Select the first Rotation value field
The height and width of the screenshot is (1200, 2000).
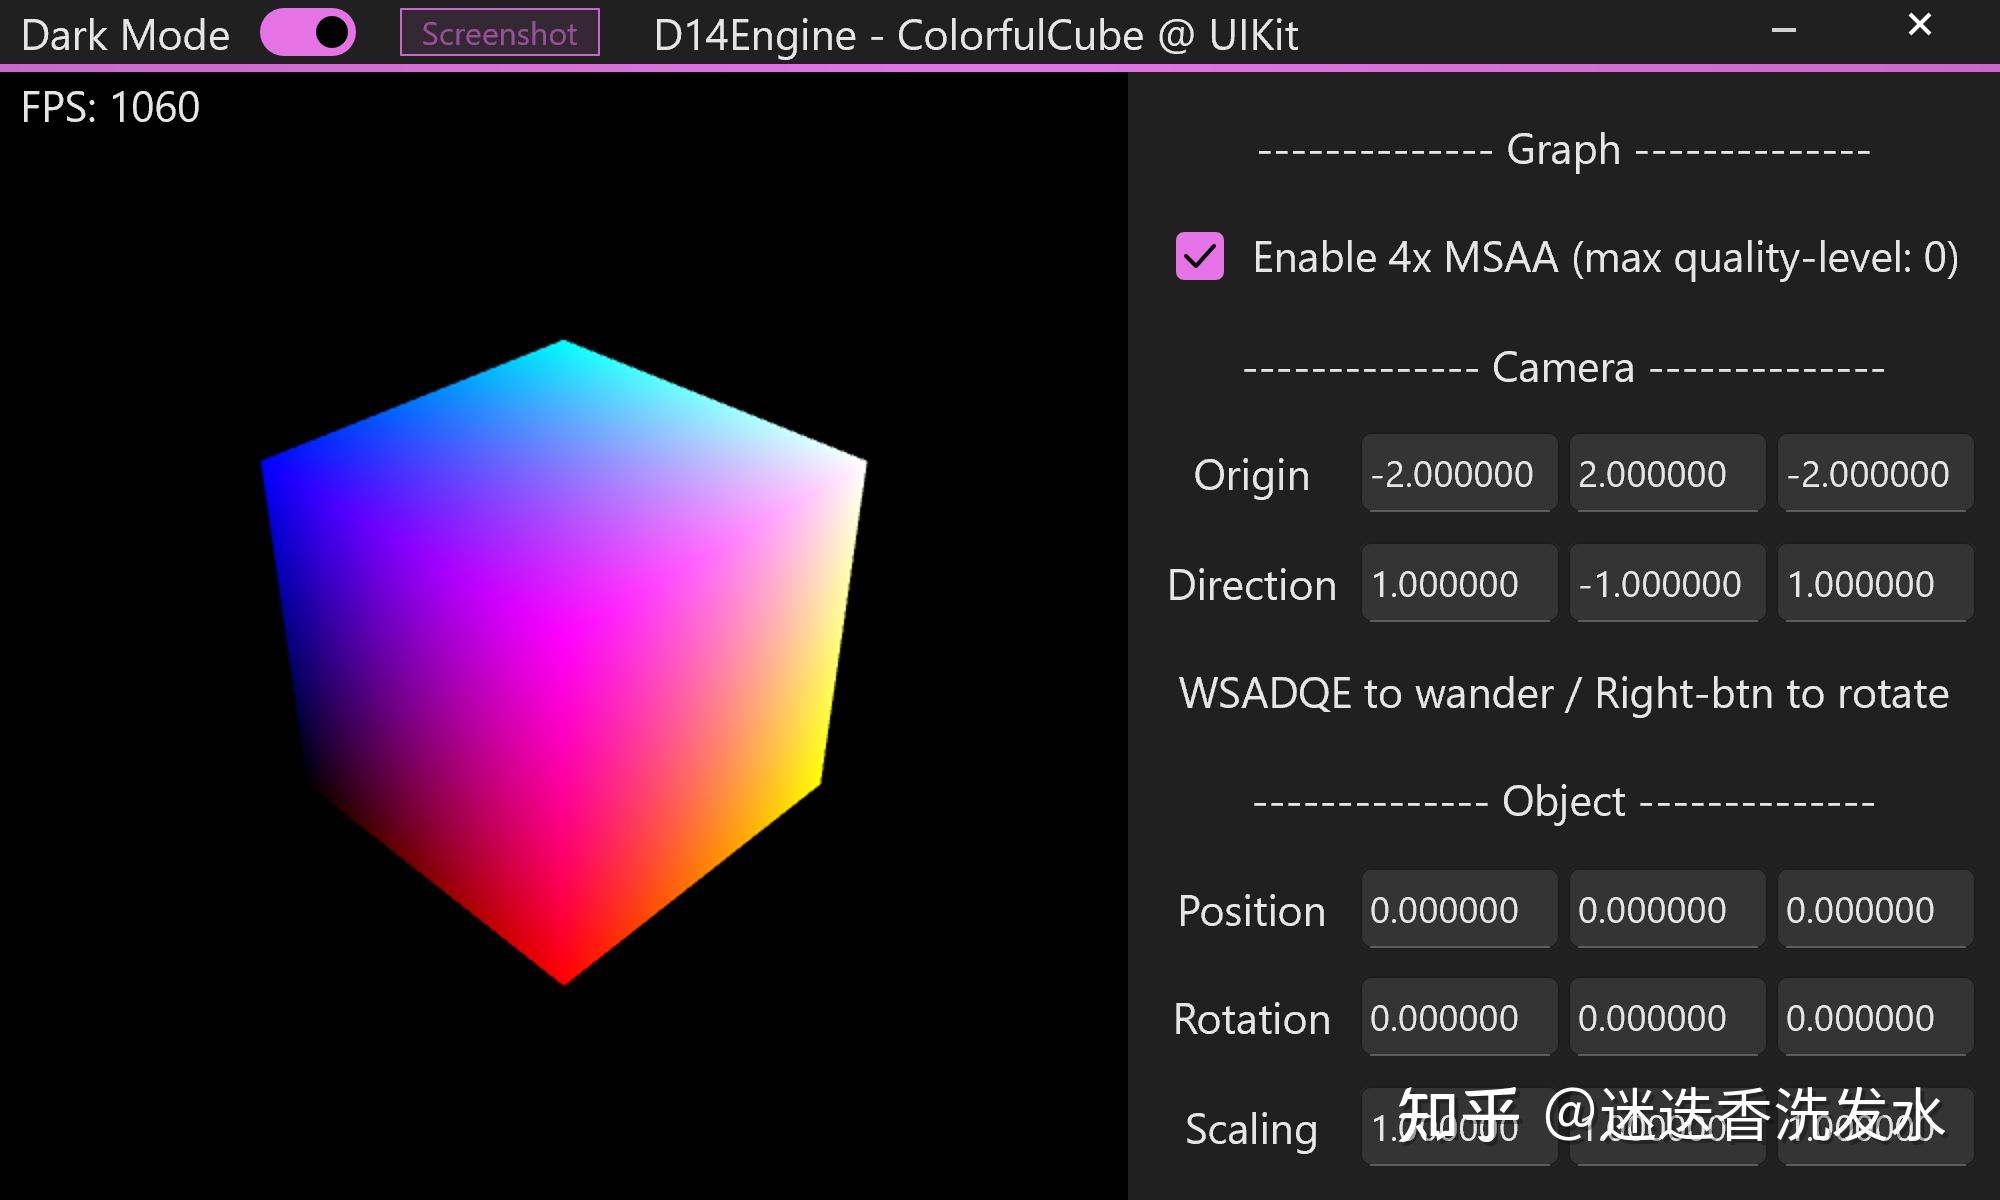(1458, 1018)
